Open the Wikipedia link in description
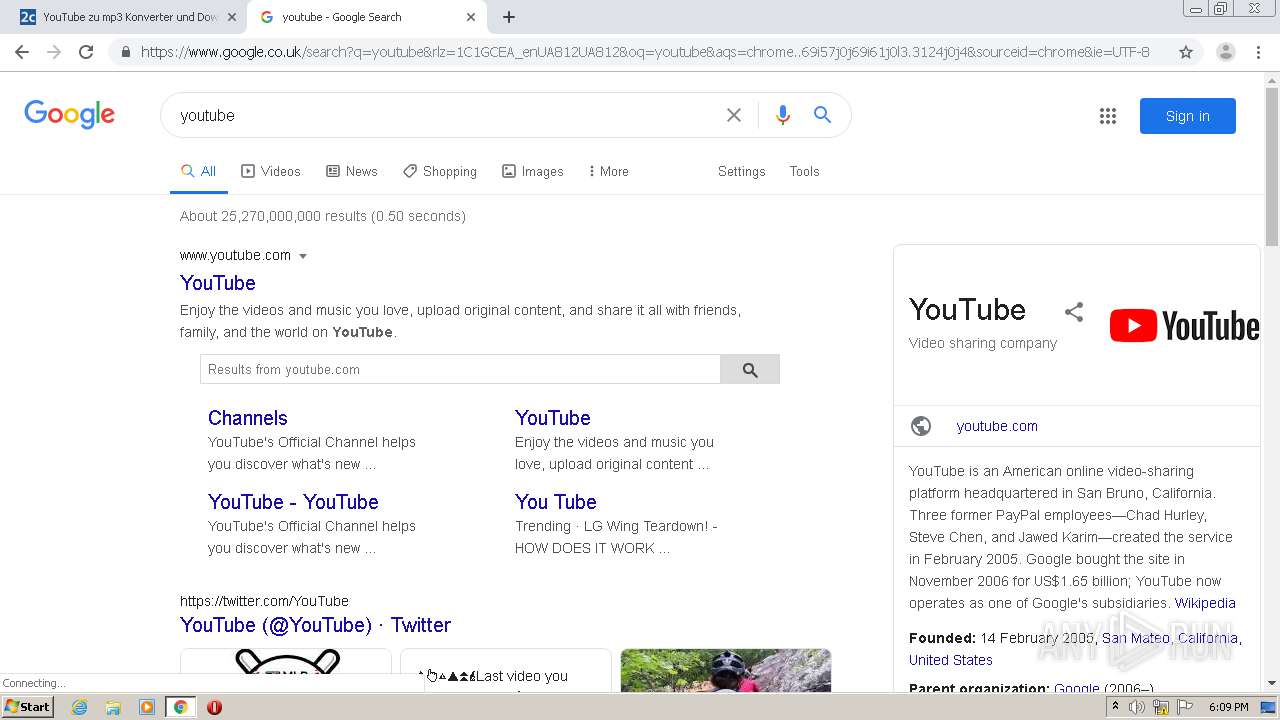Viewport: 1280px width, 720px height. click(x=1205, y=603)
